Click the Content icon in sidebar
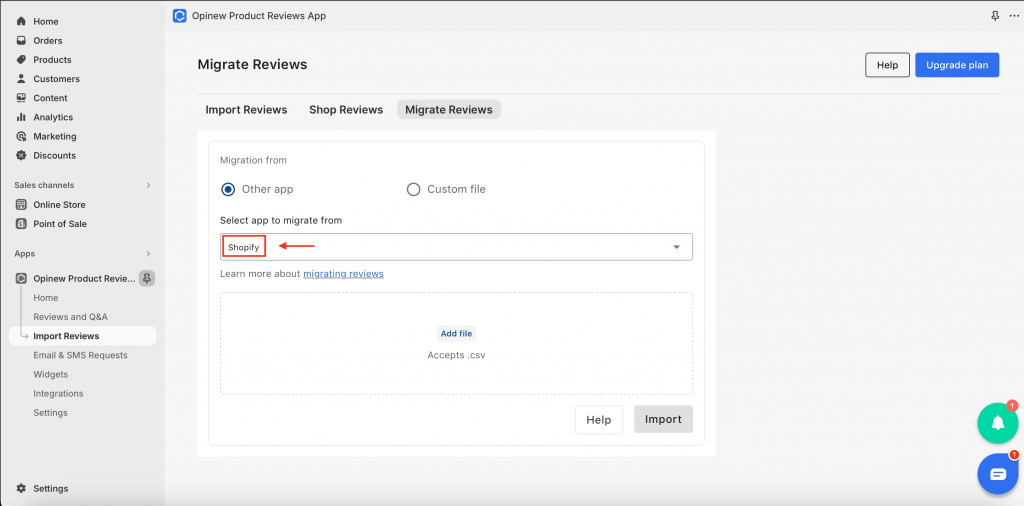This screenshot has width=1024, height=506. coord(21,98)
